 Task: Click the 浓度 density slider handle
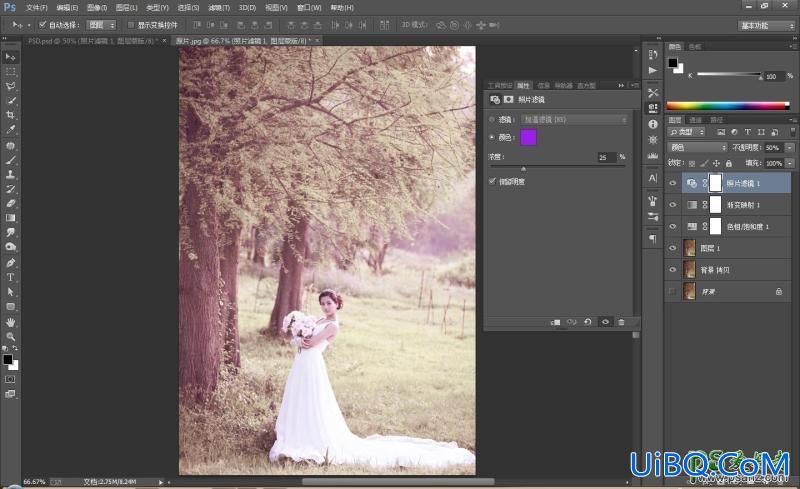(523, 168)
